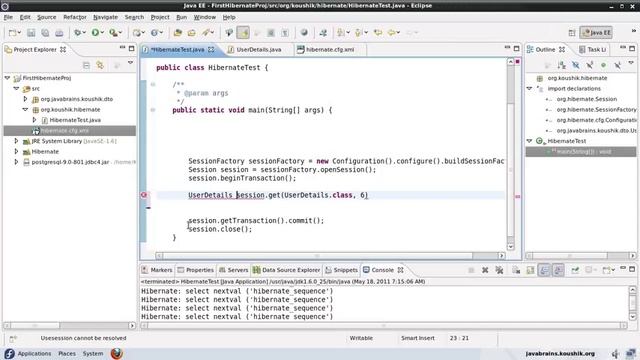Click the Open Perspective icon
The height and width of the screenshot is (360, 640).
click(572, 33)
